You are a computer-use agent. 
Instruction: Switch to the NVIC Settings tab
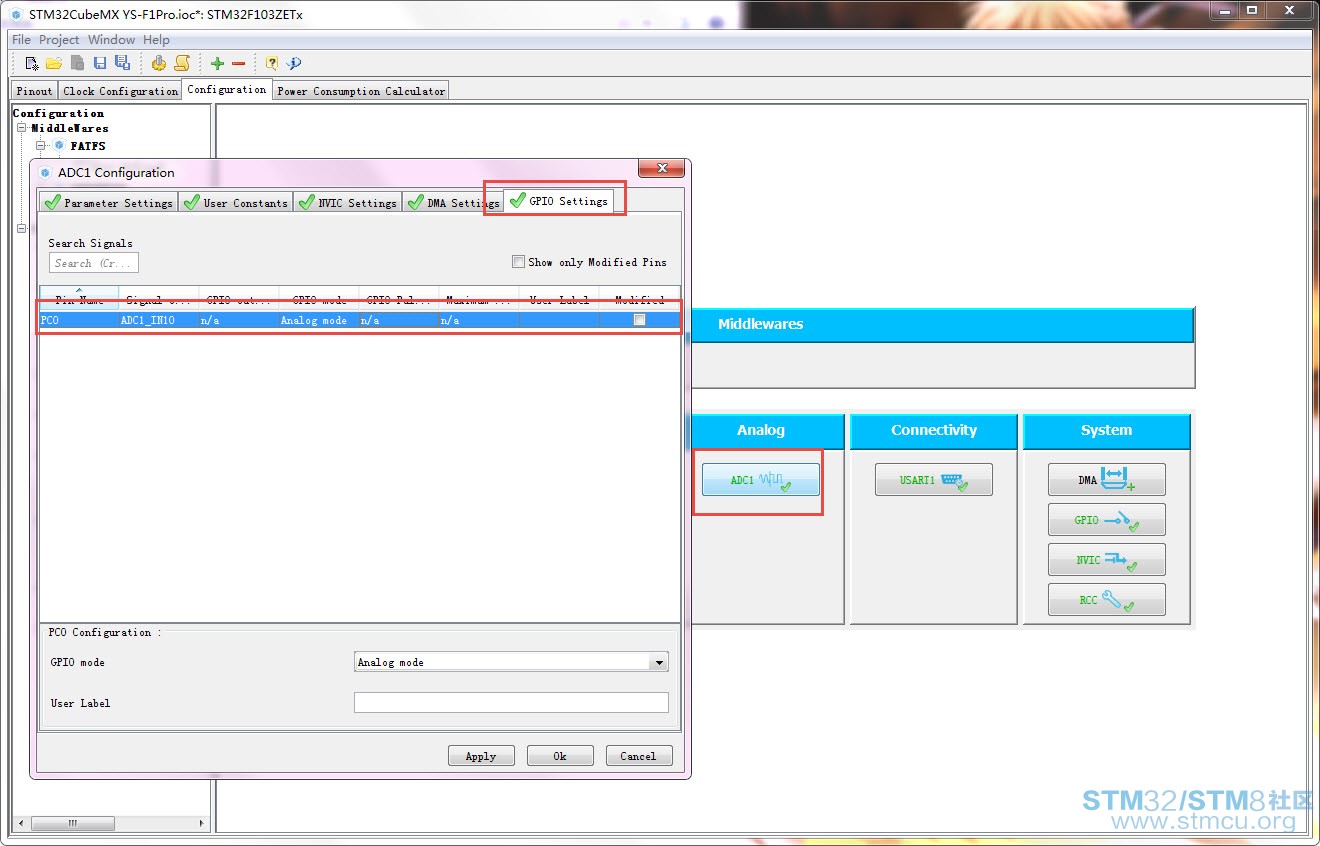point(348,202)
